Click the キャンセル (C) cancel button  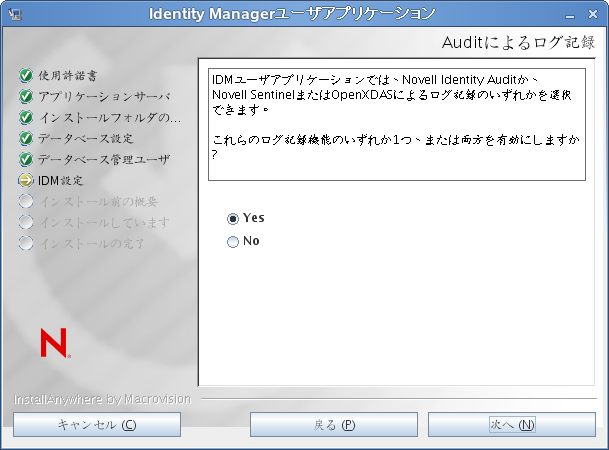click(97, 424)
